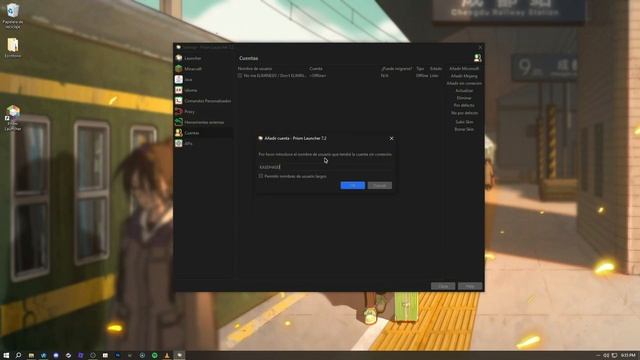The width and height of the screenshot is (640, 360).
Task: Select Prism Launcher shortcut on desktop
Action: (13, 118)
